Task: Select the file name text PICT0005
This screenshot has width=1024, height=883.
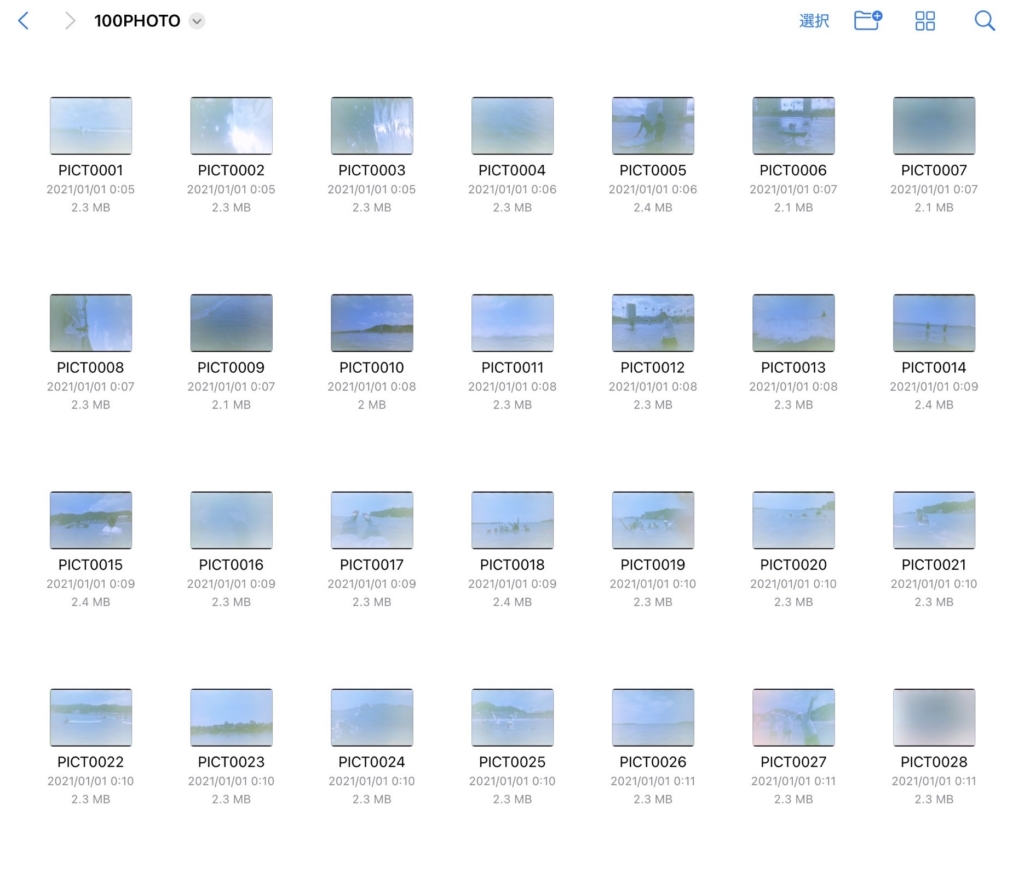Action: coord(653,170)
